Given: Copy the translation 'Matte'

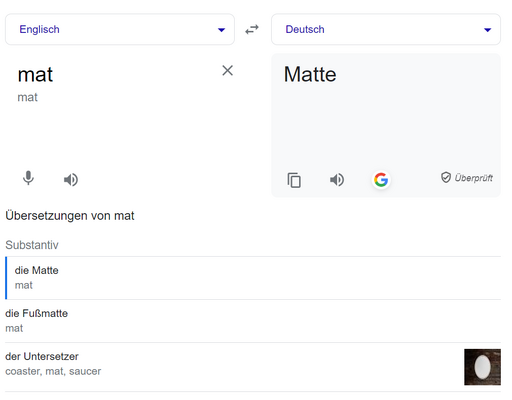Looking at the screenshot, I should pos(294,180).
